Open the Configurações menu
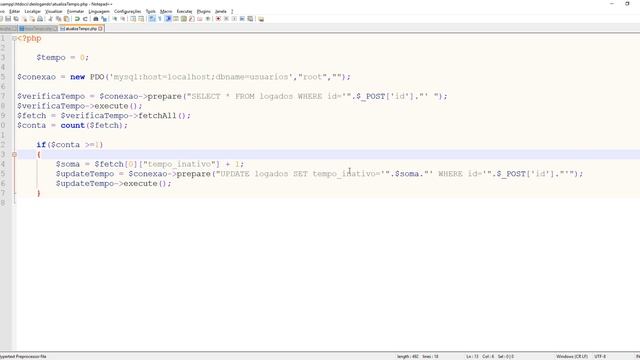The width and height of the screenshot is (640, 360). (127, 11)
